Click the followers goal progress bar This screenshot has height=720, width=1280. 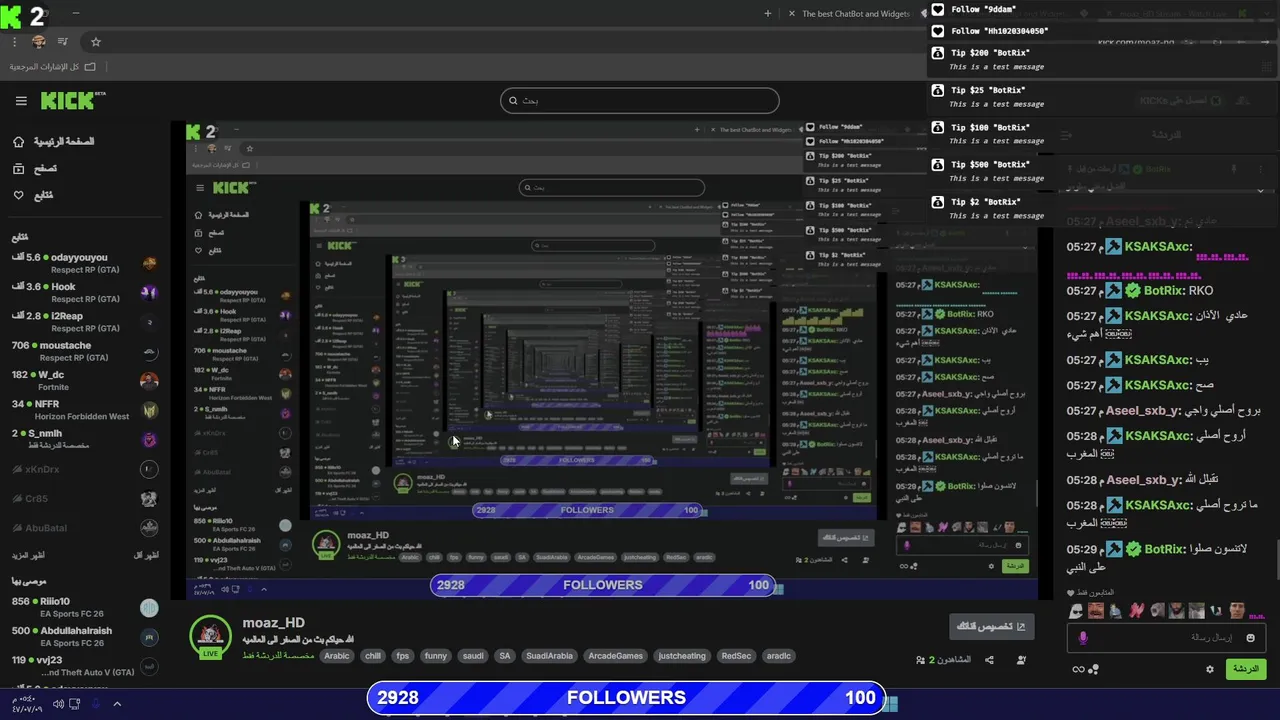tap(627, 698)
